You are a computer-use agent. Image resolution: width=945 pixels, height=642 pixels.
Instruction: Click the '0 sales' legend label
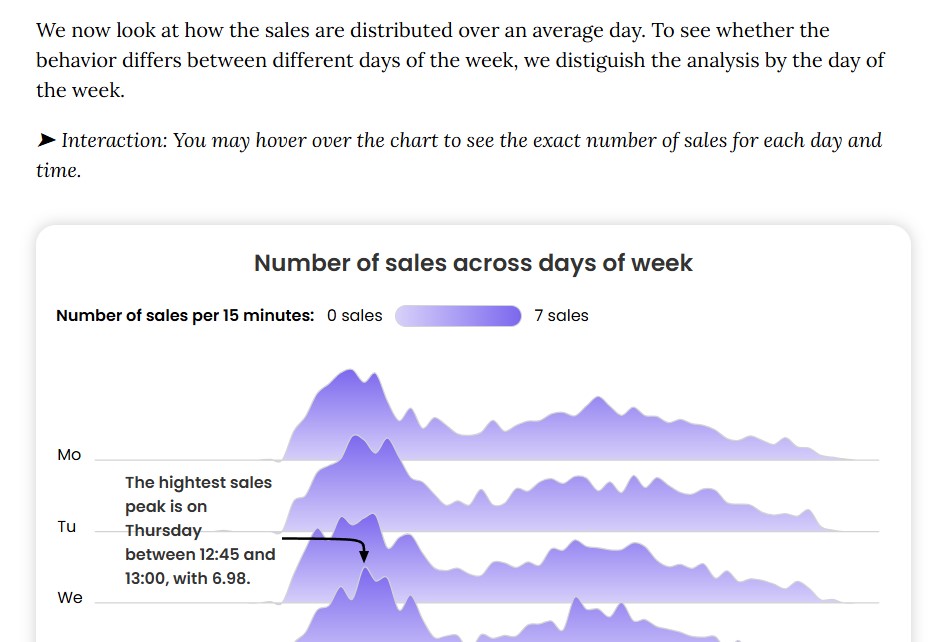pos(354,315)
